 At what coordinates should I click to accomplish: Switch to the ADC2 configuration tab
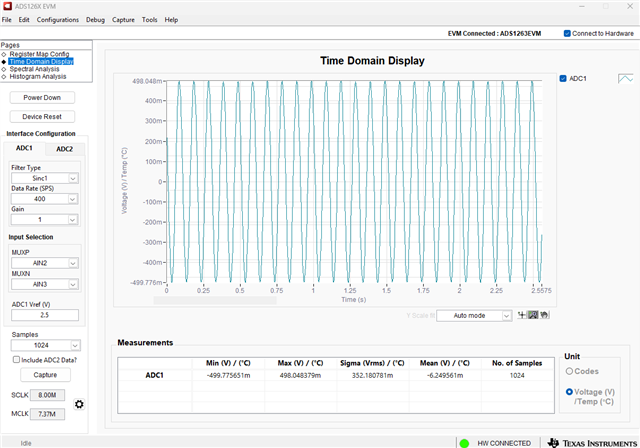click(64, 149)
